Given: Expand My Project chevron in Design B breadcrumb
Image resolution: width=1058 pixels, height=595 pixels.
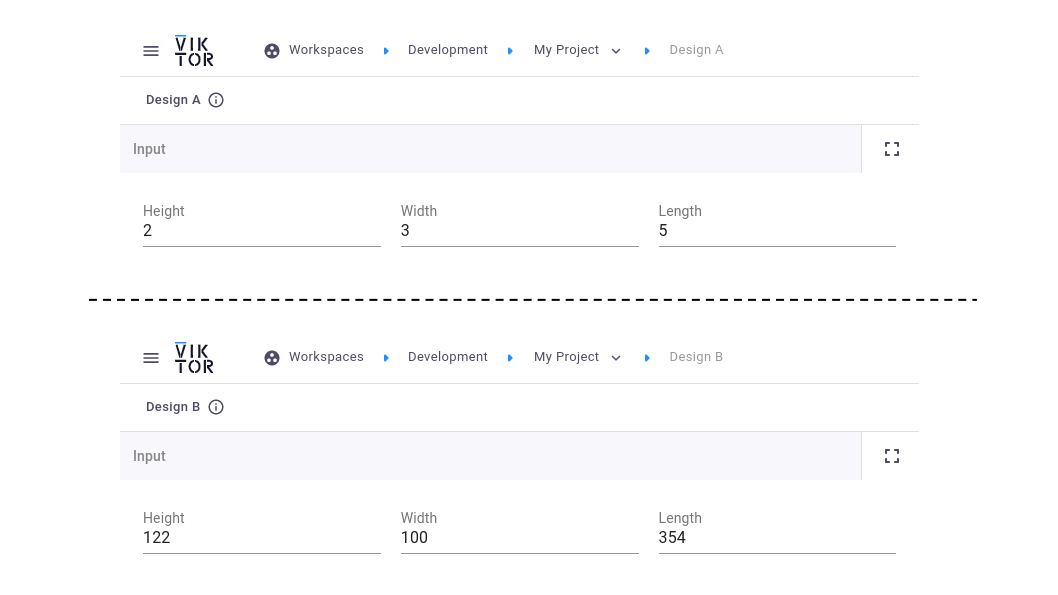Looking at the screenshot, I should point(616,358).
